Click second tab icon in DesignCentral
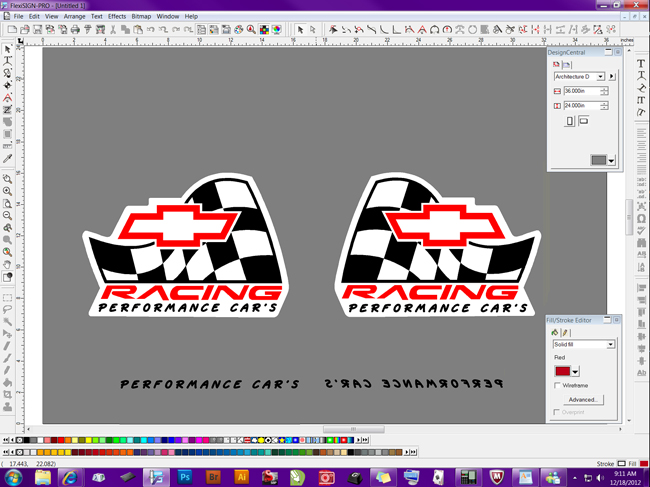 (x=566, y=65)
